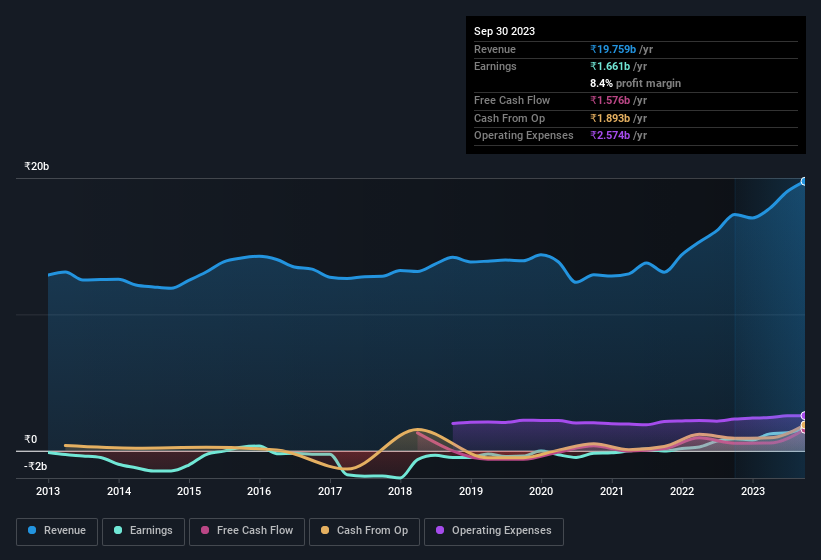The width and height of the screenshot is (821, 560).
Task: Click the 2018 x-axis label
Action: 400,491
